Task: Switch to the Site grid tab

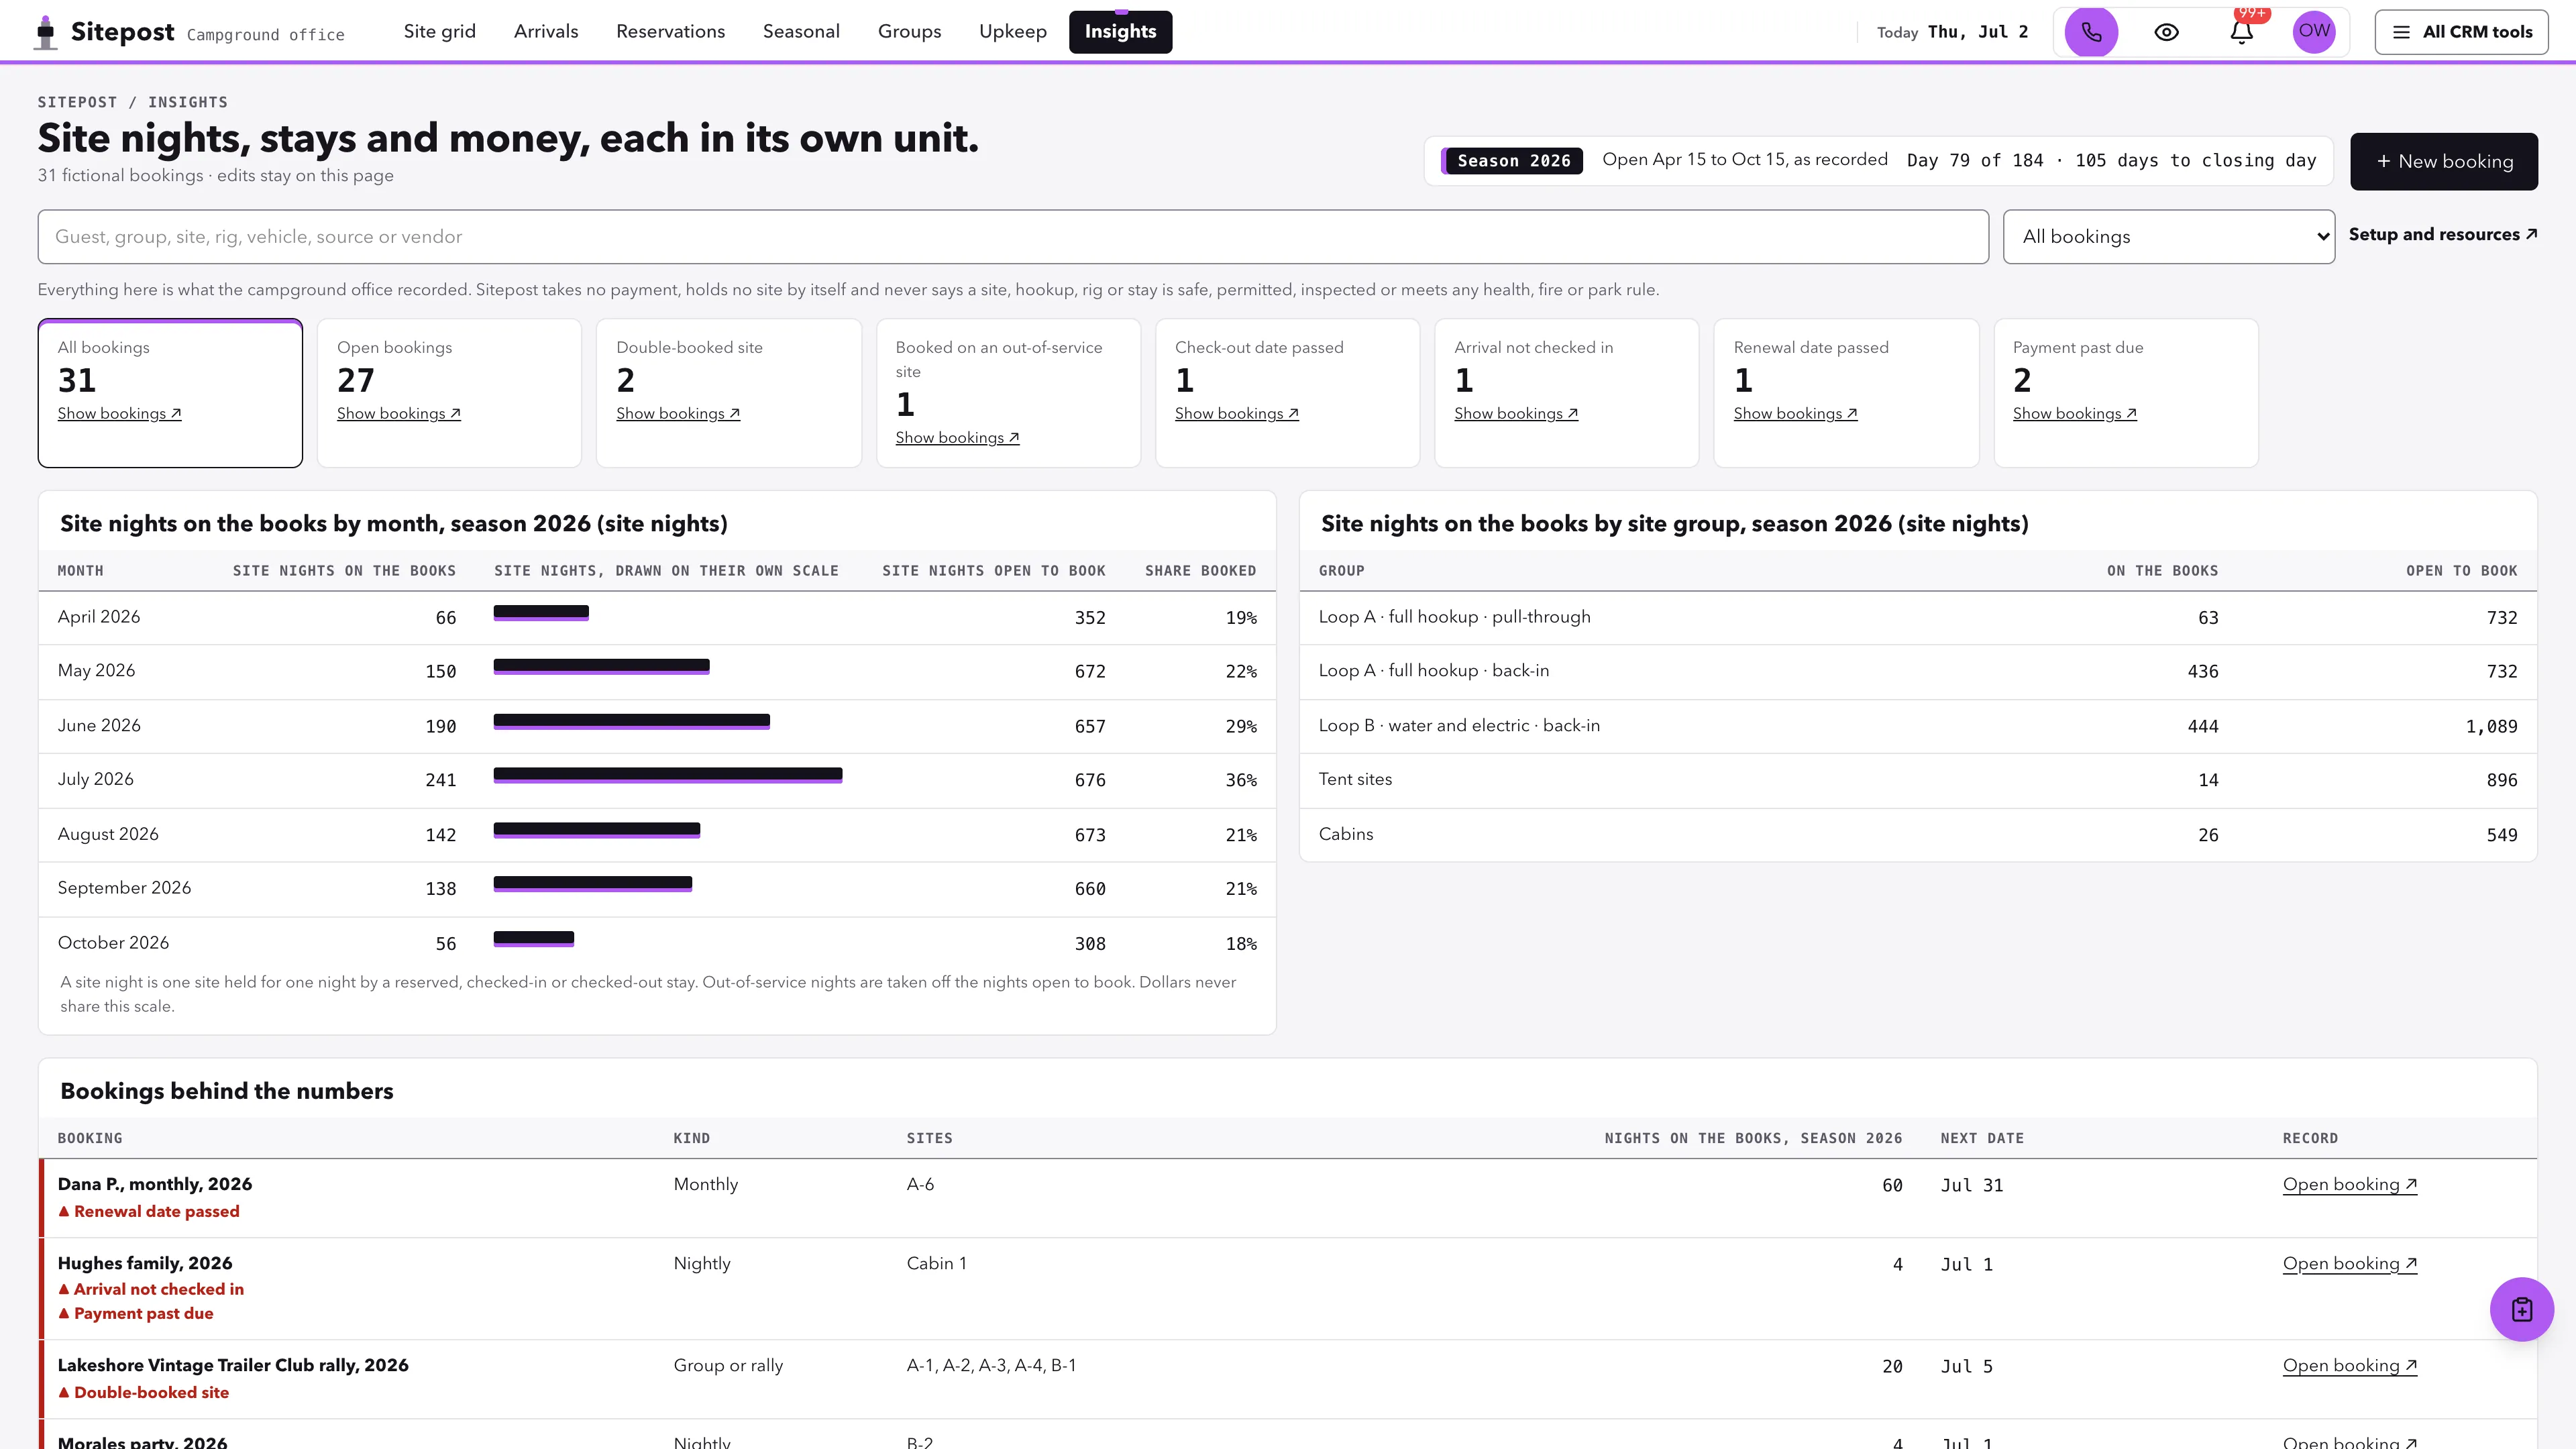Action: 440,32
